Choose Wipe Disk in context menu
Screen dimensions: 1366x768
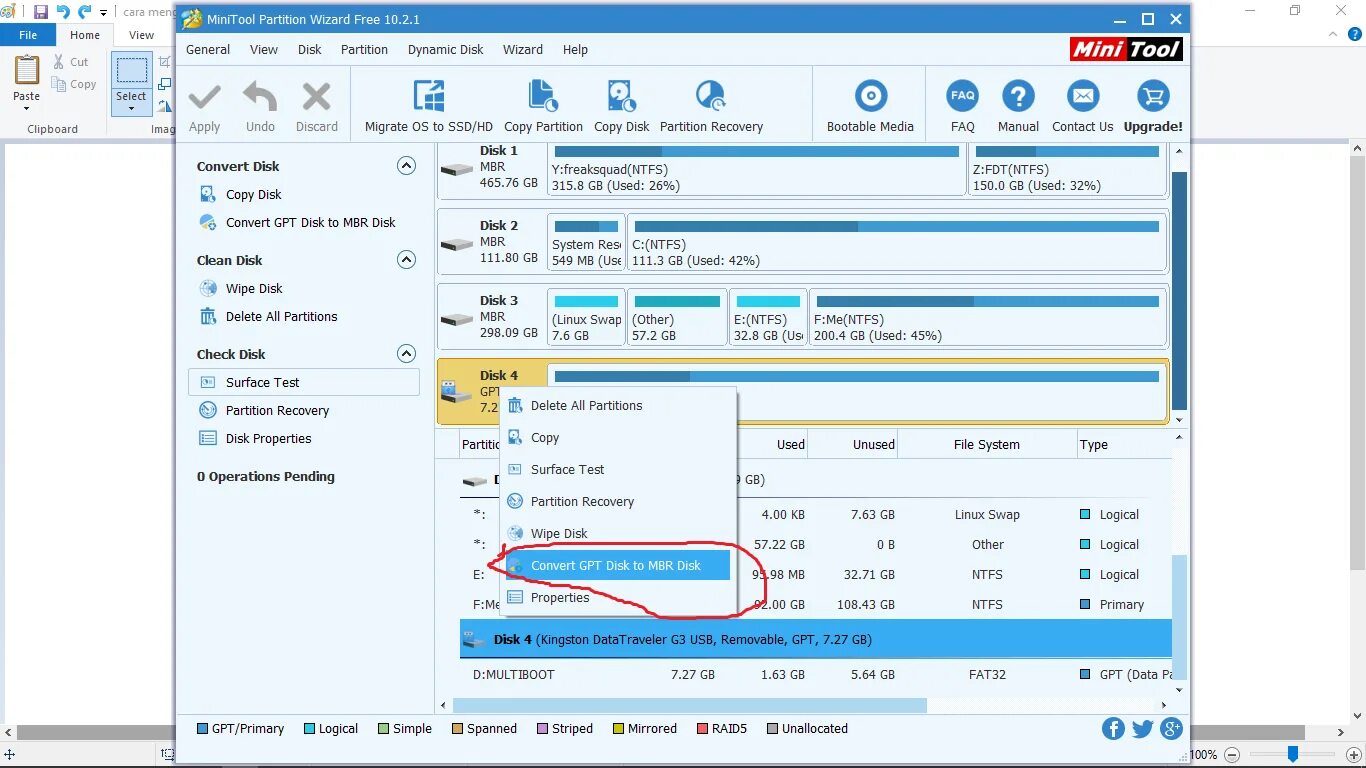click(618, 534)
